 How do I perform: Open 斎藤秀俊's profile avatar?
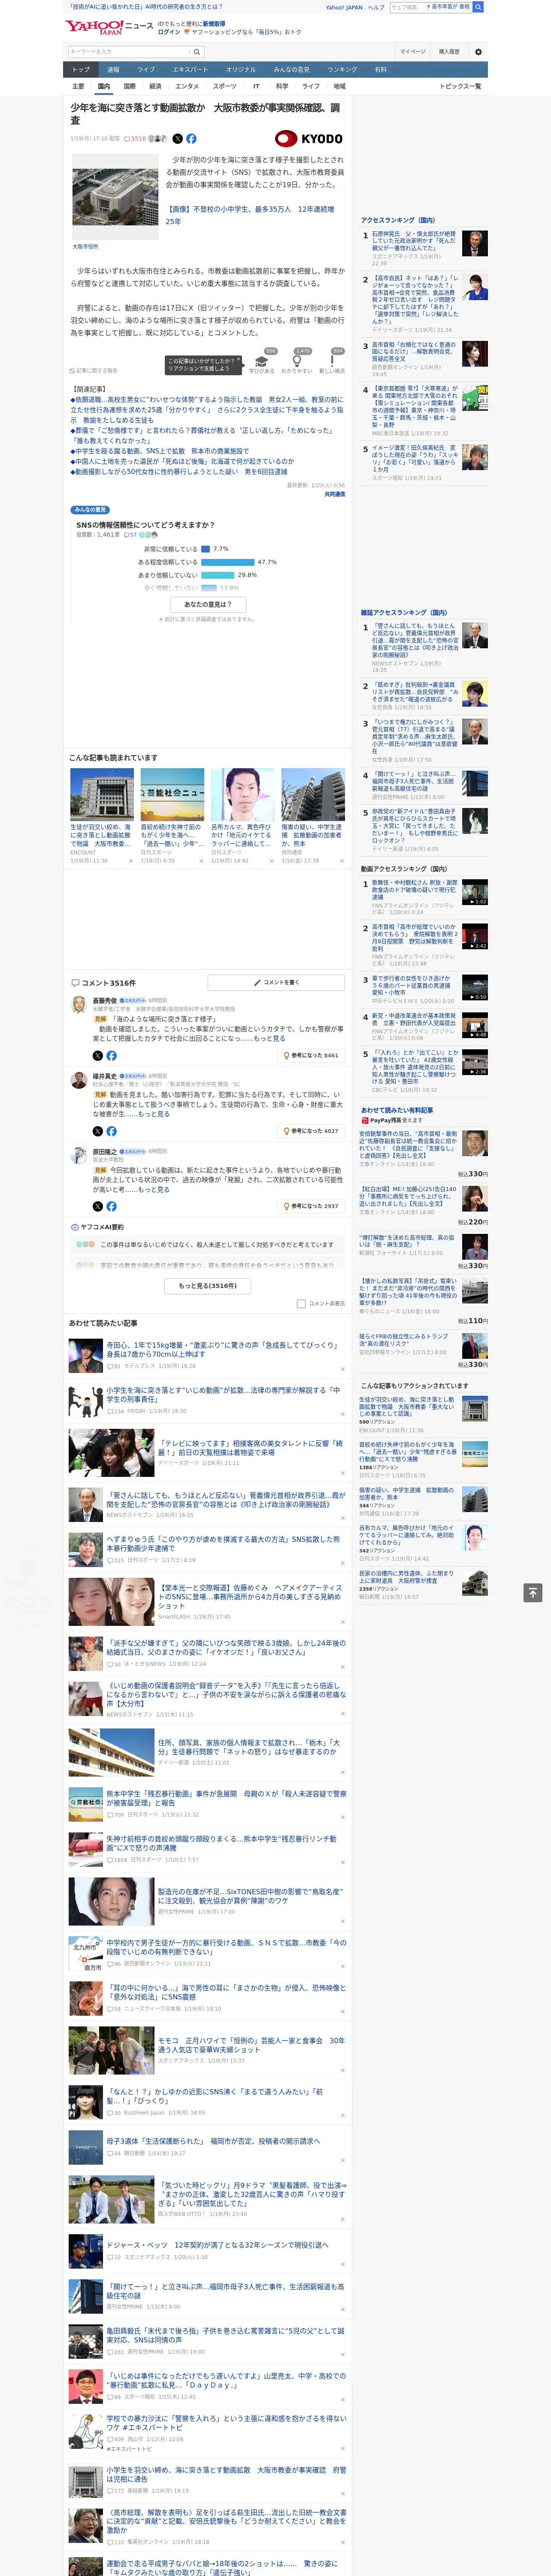(x=78, y=1005)
